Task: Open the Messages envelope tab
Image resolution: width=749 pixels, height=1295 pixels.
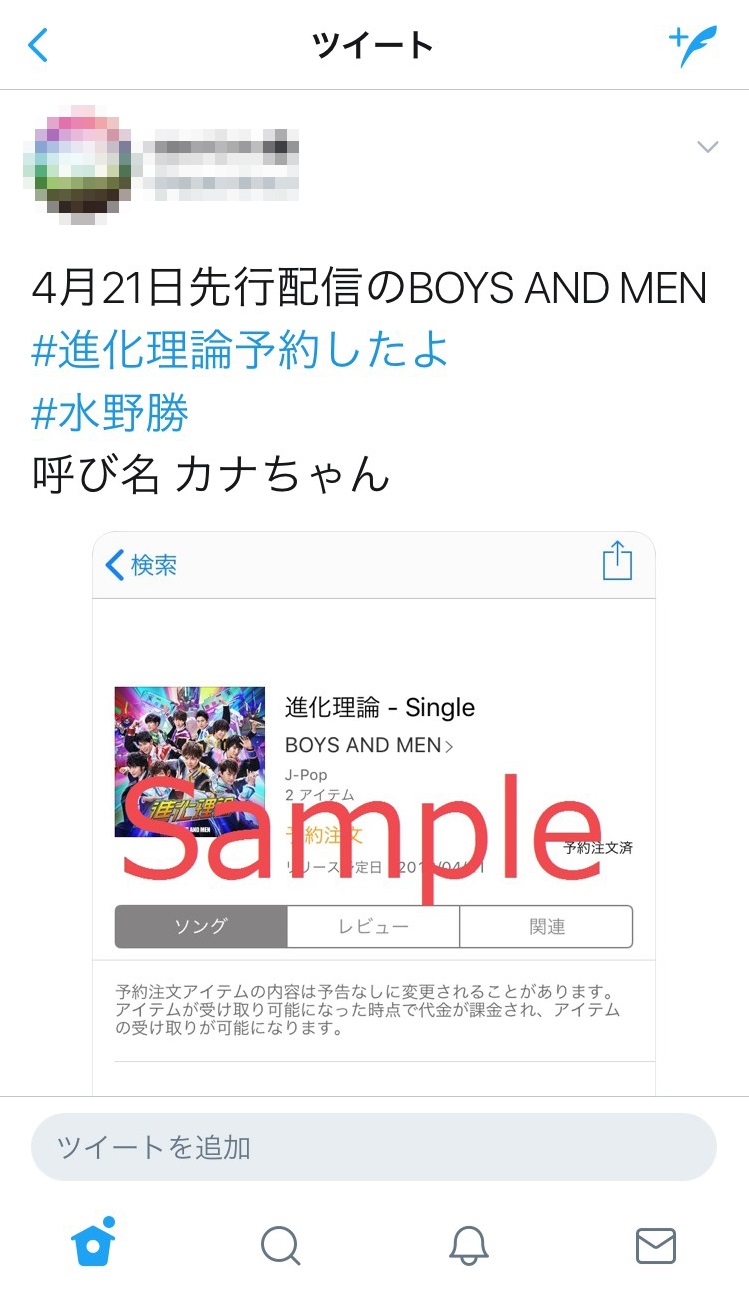Action: click(656, 1246)
